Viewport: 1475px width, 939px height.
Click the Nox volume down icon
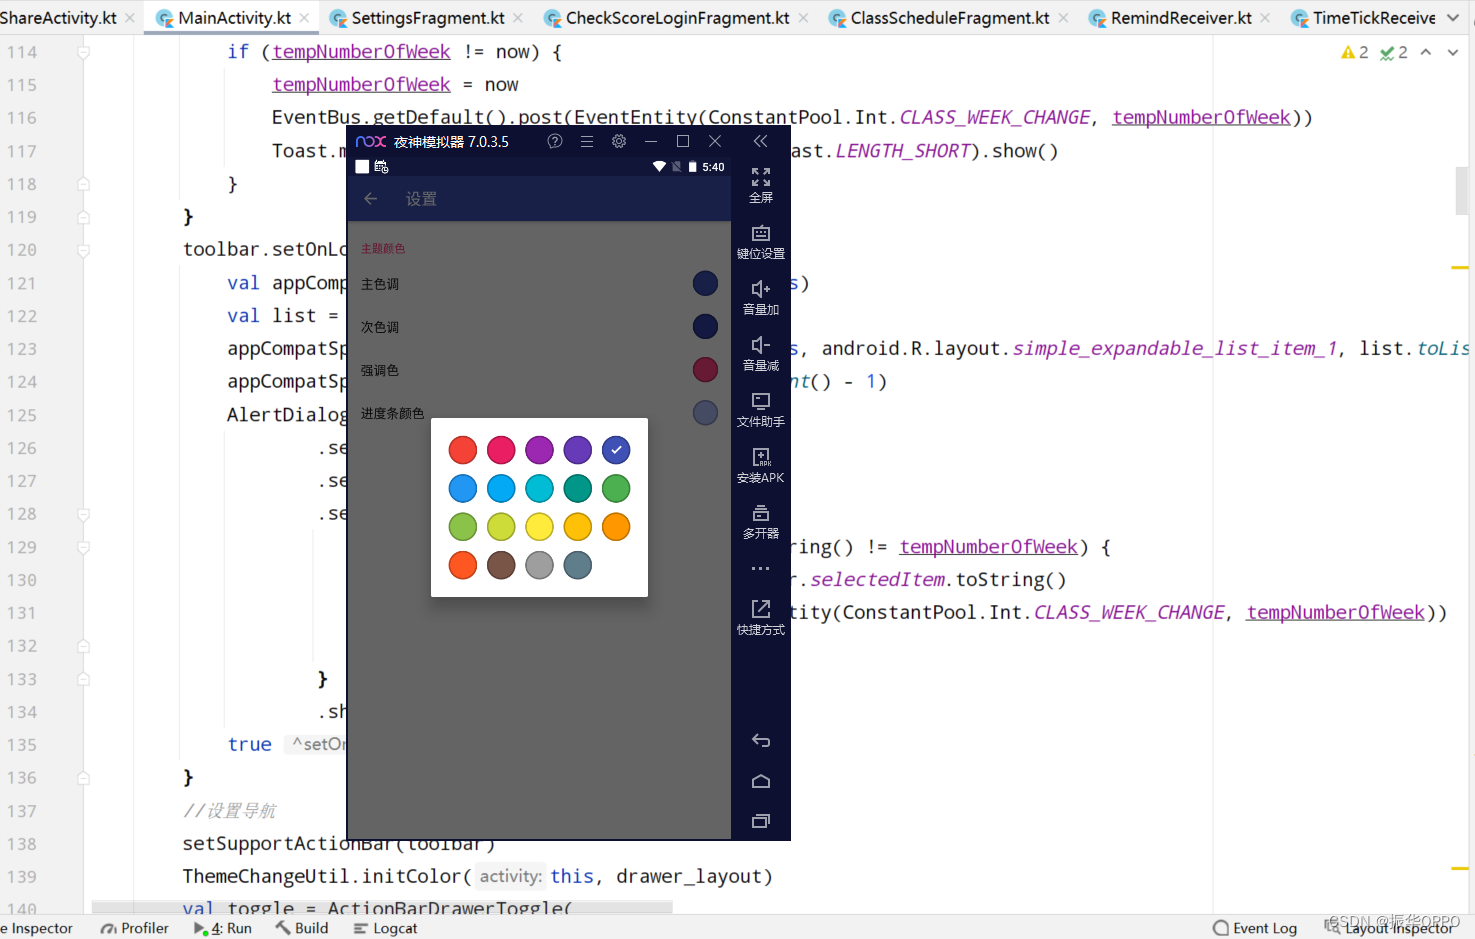tap(761, 346)
